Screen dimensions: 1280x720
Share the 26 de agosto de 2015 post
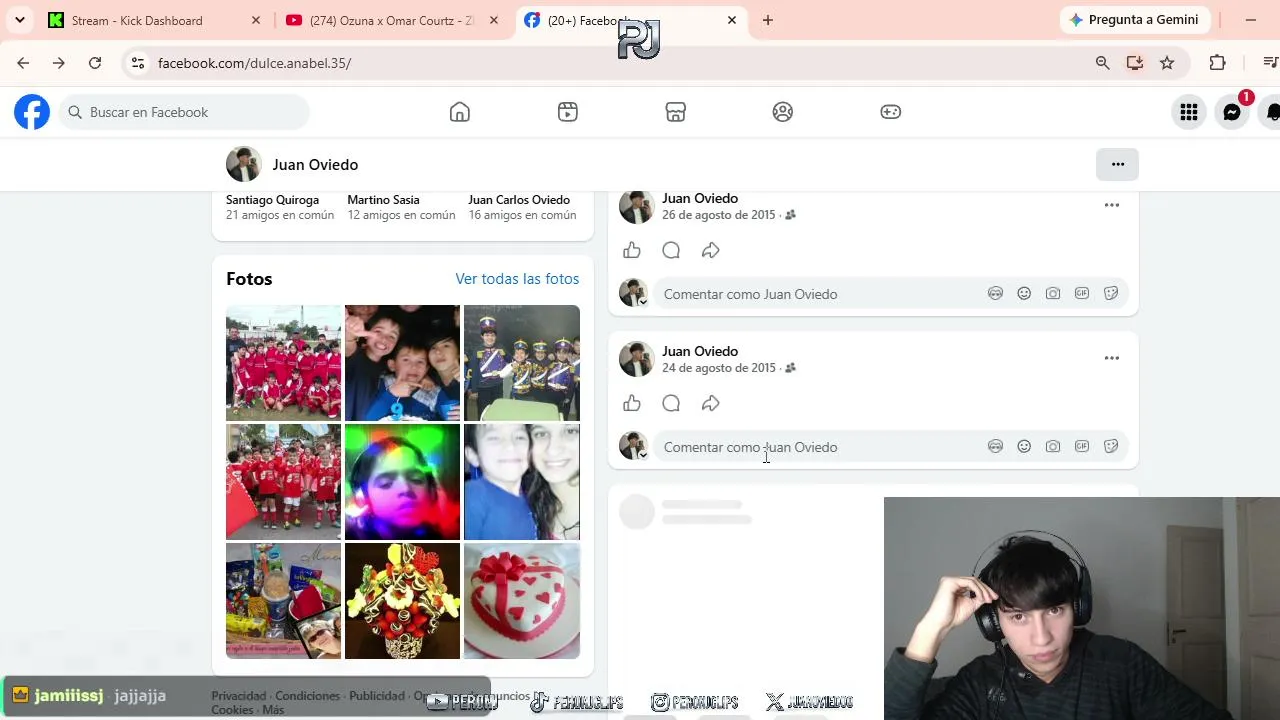711,250
